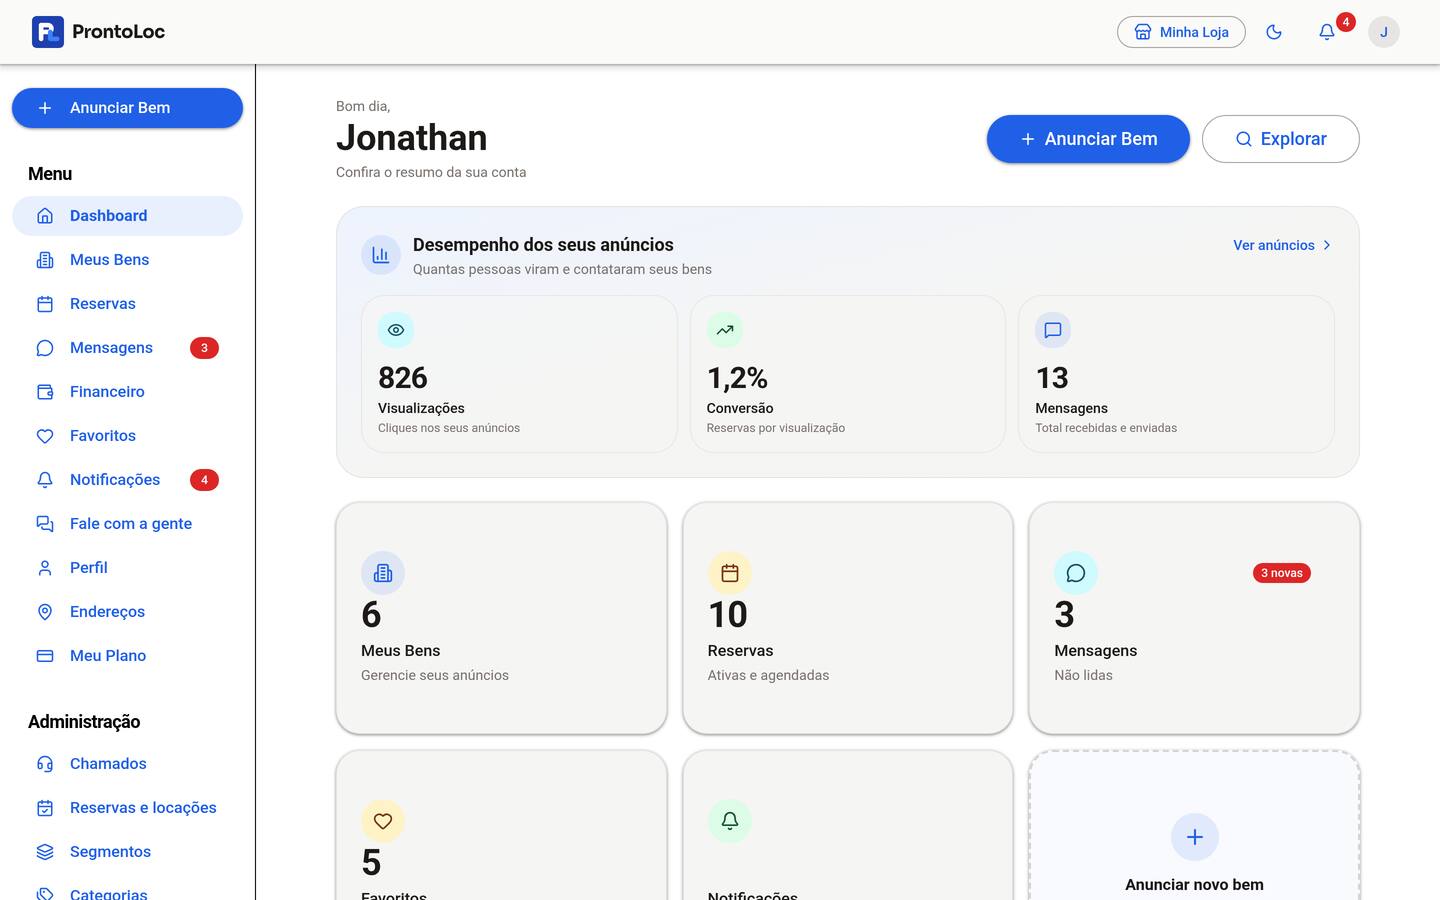
Task: Open notifications bell in header
Action: (x=1327, y=32)
